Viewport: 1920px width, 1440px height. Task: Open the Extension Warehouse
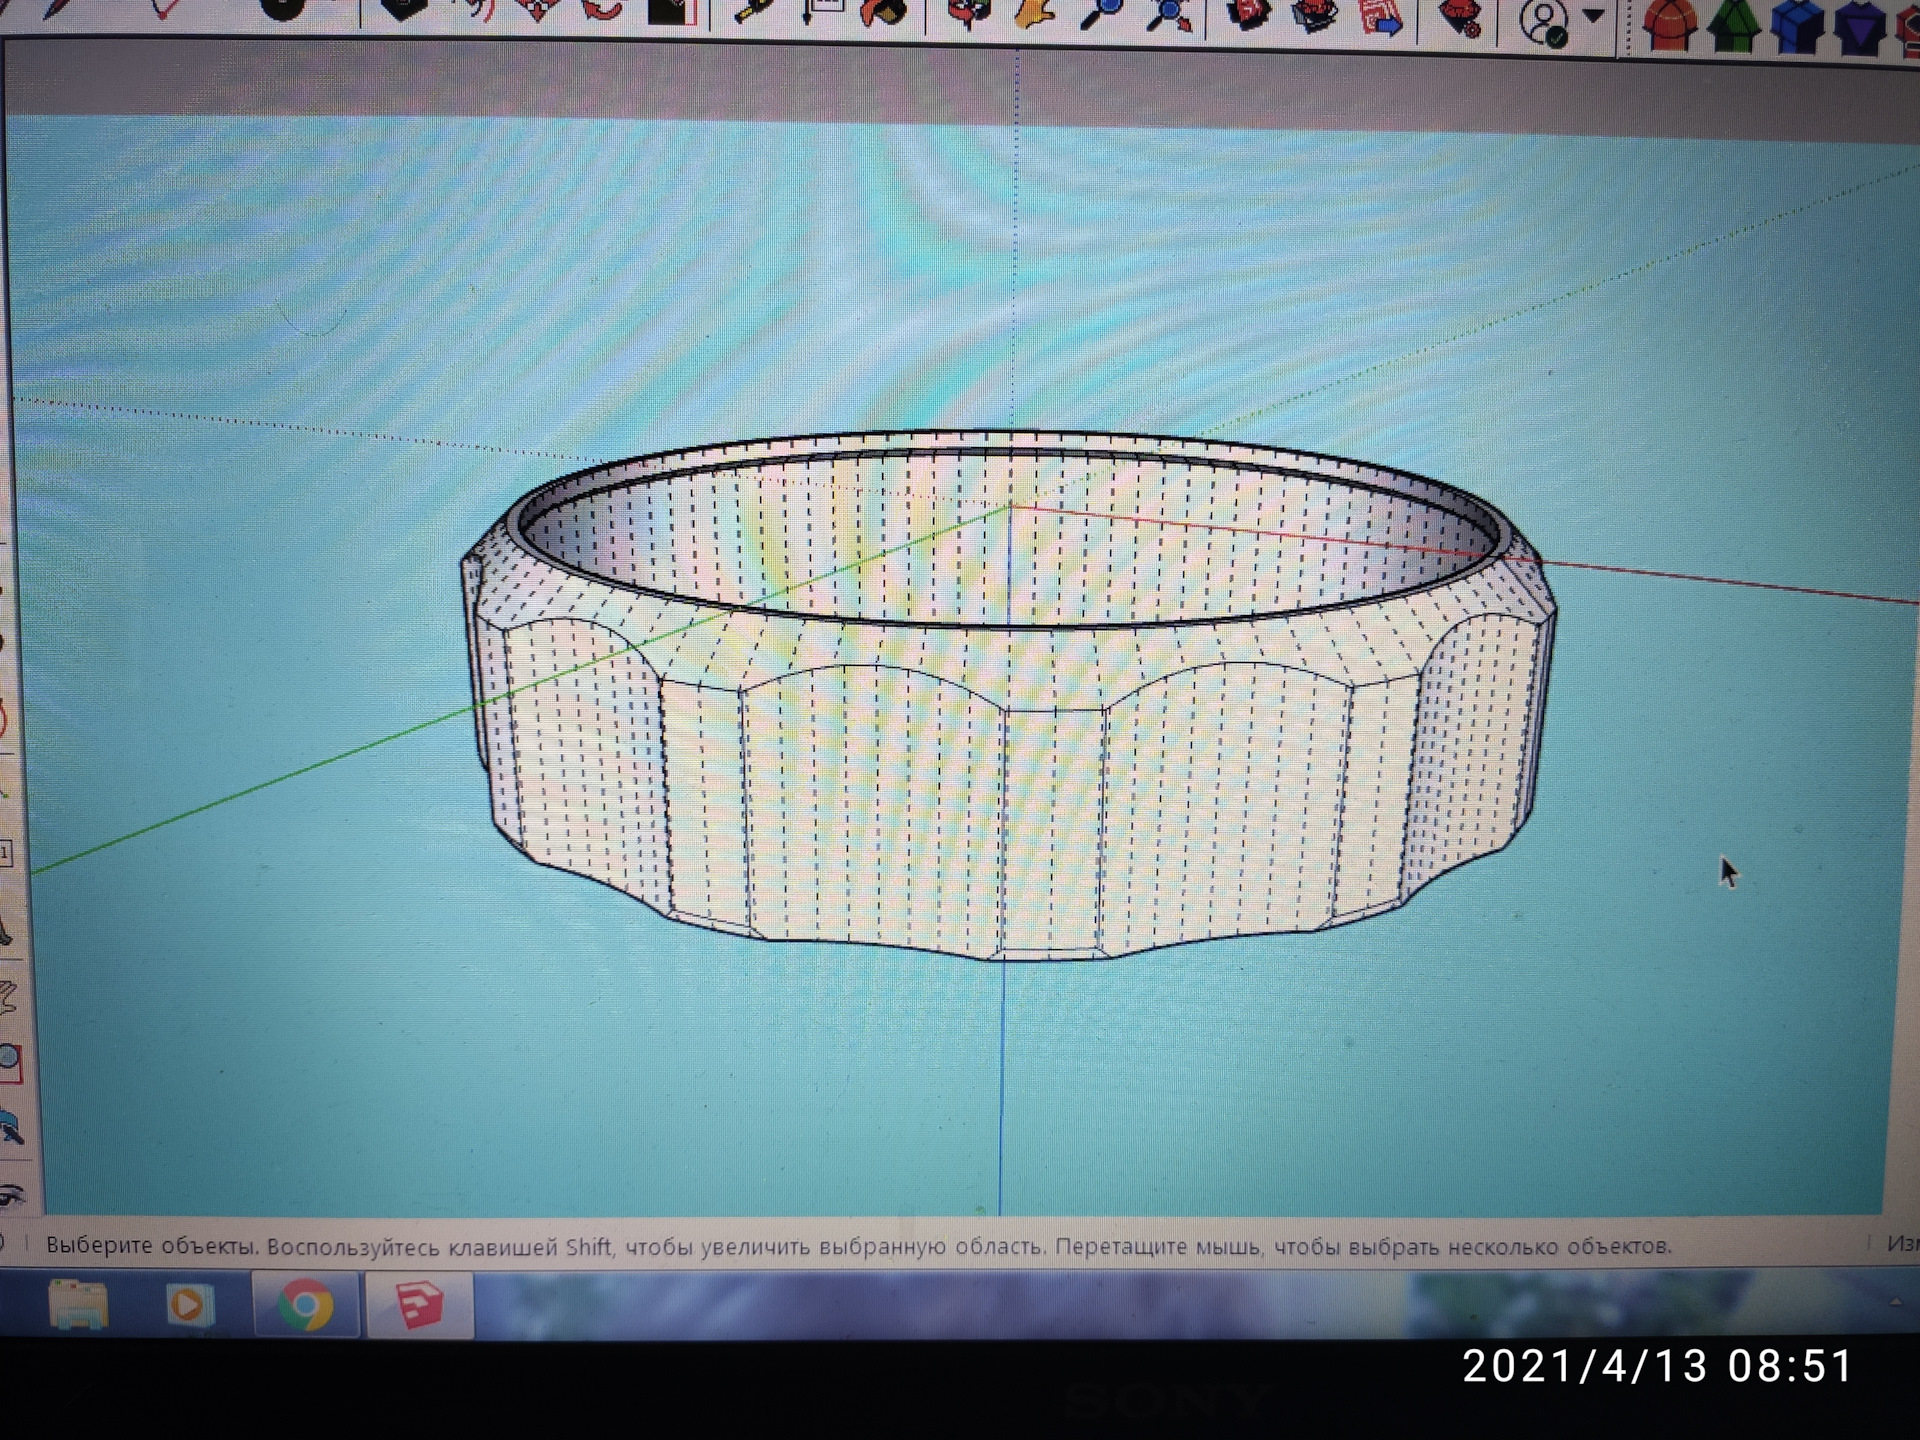(1315, 14)
